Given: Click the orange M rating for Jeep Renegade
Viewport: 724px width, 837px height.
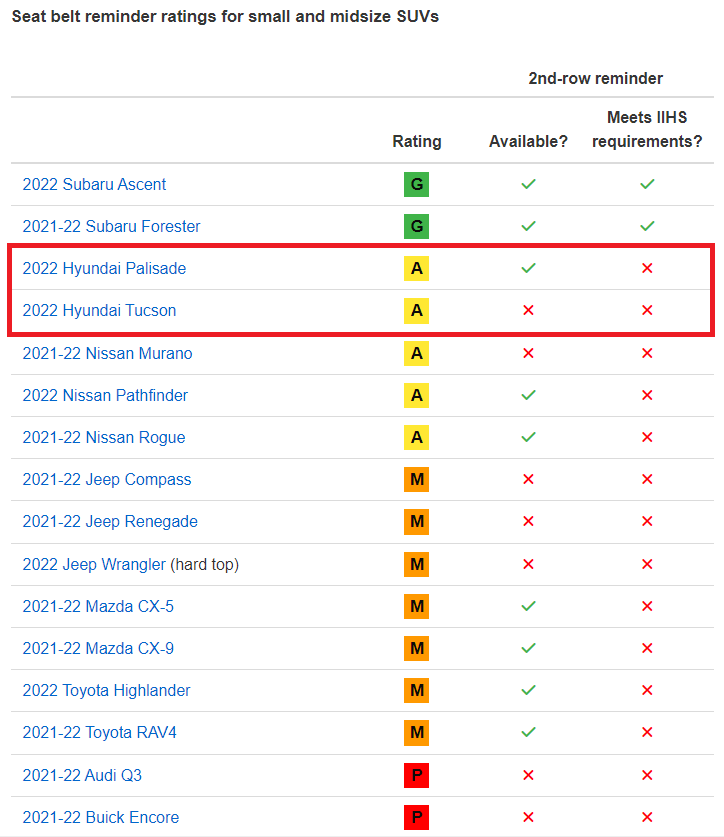Looking at the screenshot, I should coord(416,522).
